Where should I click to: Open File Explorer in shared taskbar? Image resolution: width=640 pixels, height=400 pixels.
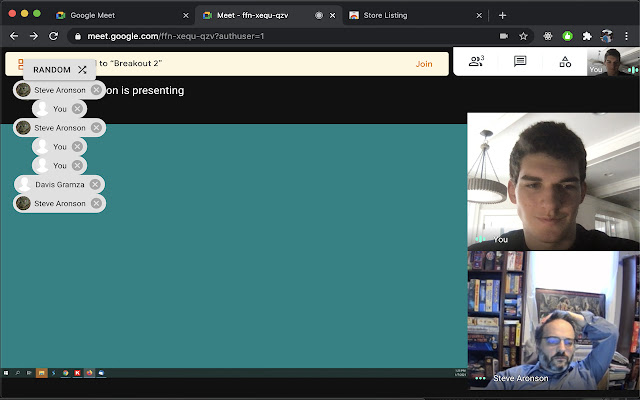(42, 373)
